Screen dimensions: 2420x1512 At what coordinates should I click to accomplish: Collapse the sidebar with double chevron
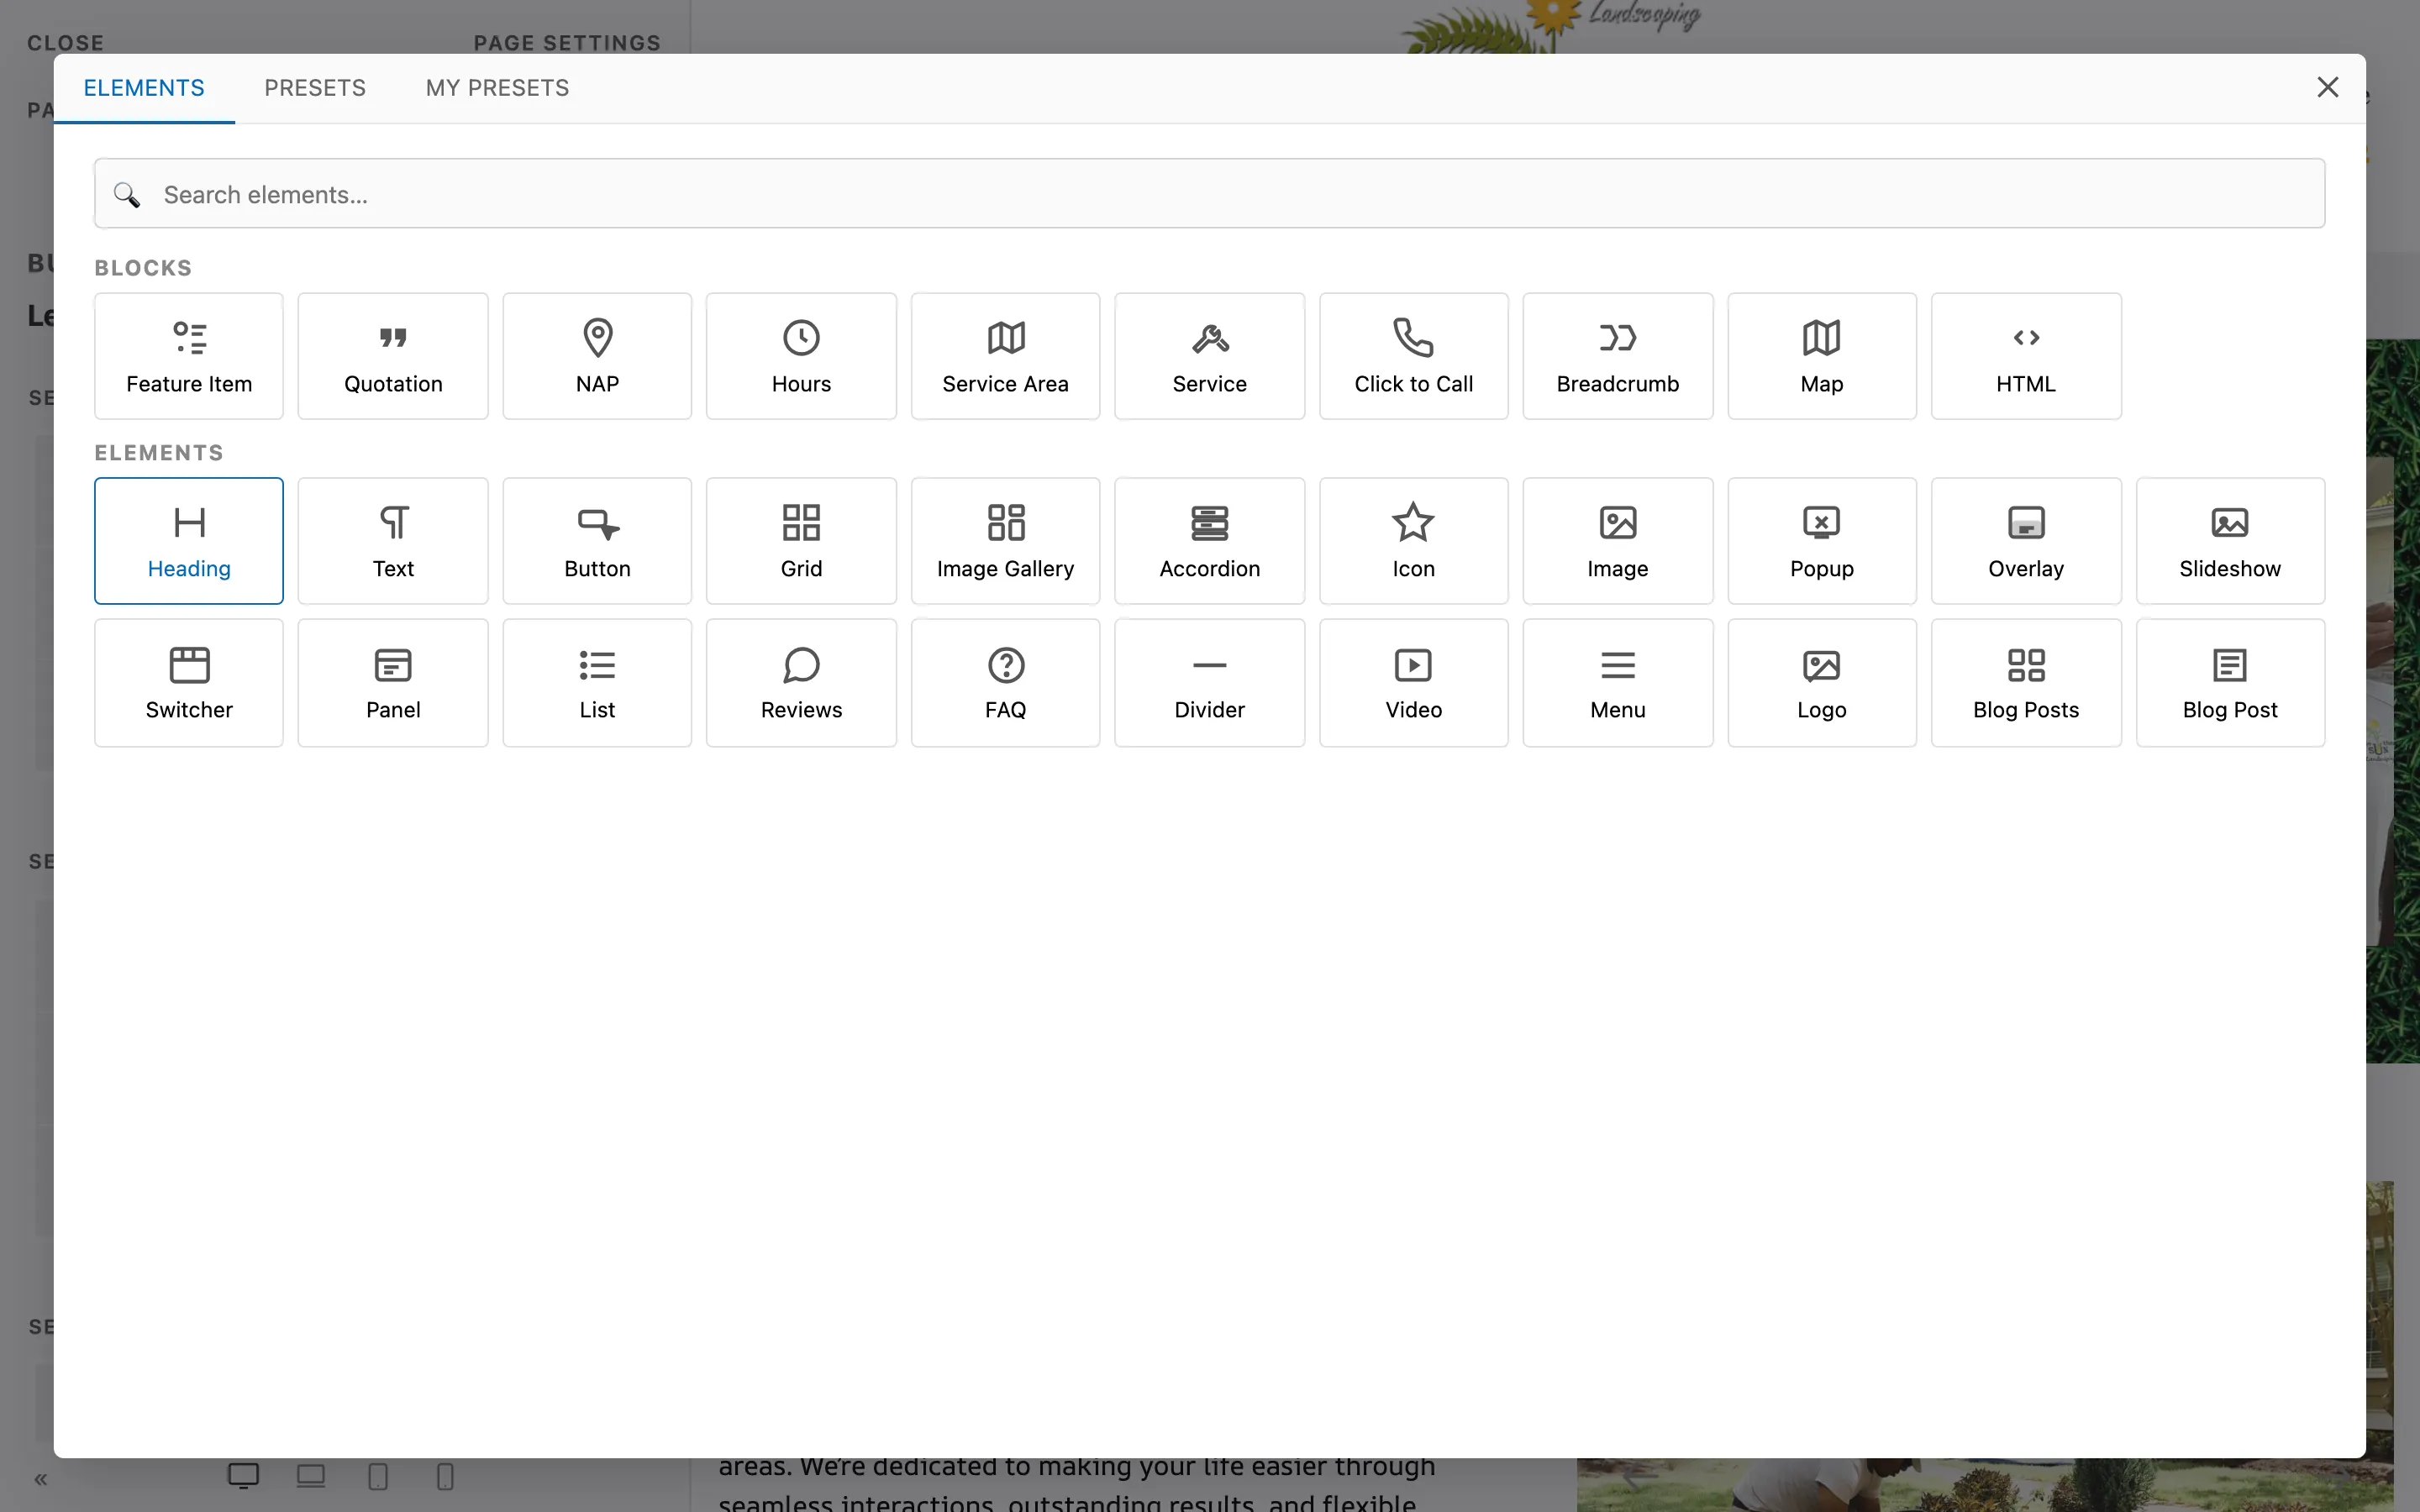point(41,1479)
